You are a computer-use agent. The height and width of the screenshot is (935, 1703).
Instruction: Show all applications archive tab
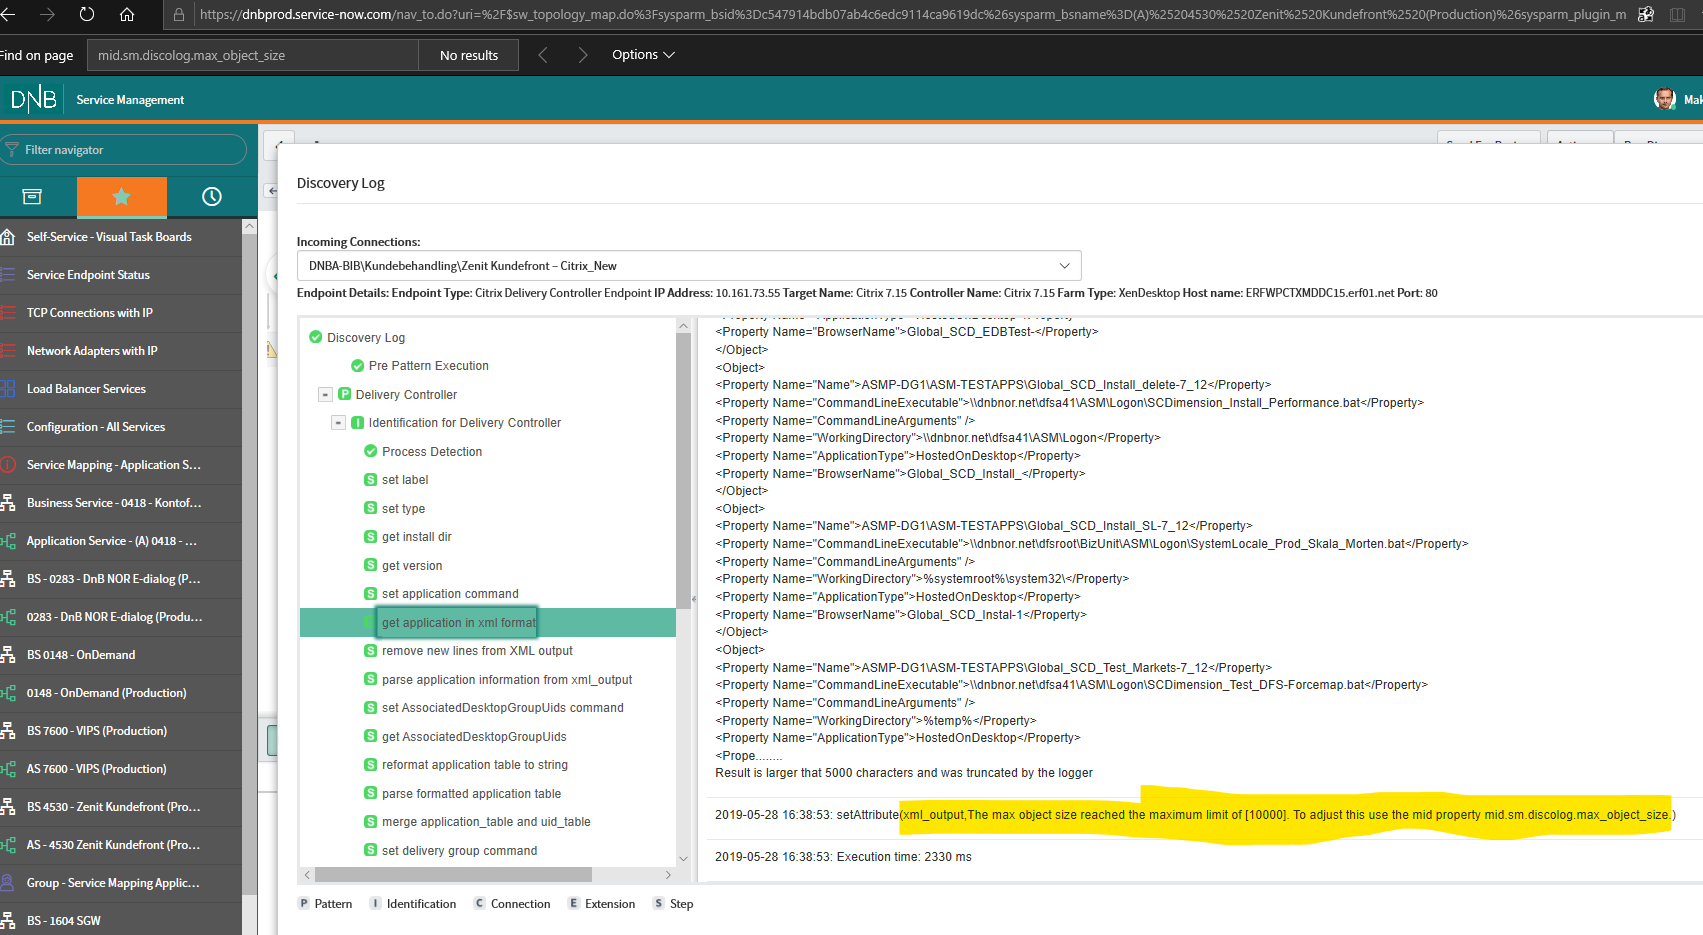(32, 197)
